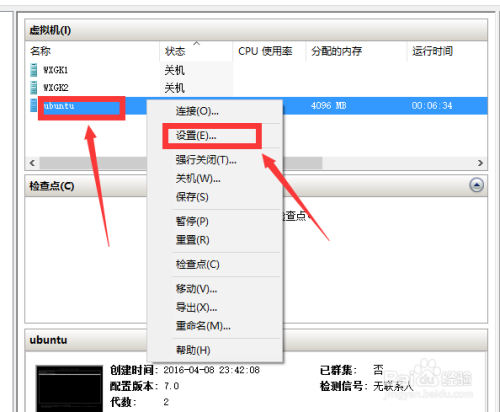The height and width of the screenshot is (412, 500).
Task: Click the WXGK1 virtual machine icon
Action: (34, 70)
